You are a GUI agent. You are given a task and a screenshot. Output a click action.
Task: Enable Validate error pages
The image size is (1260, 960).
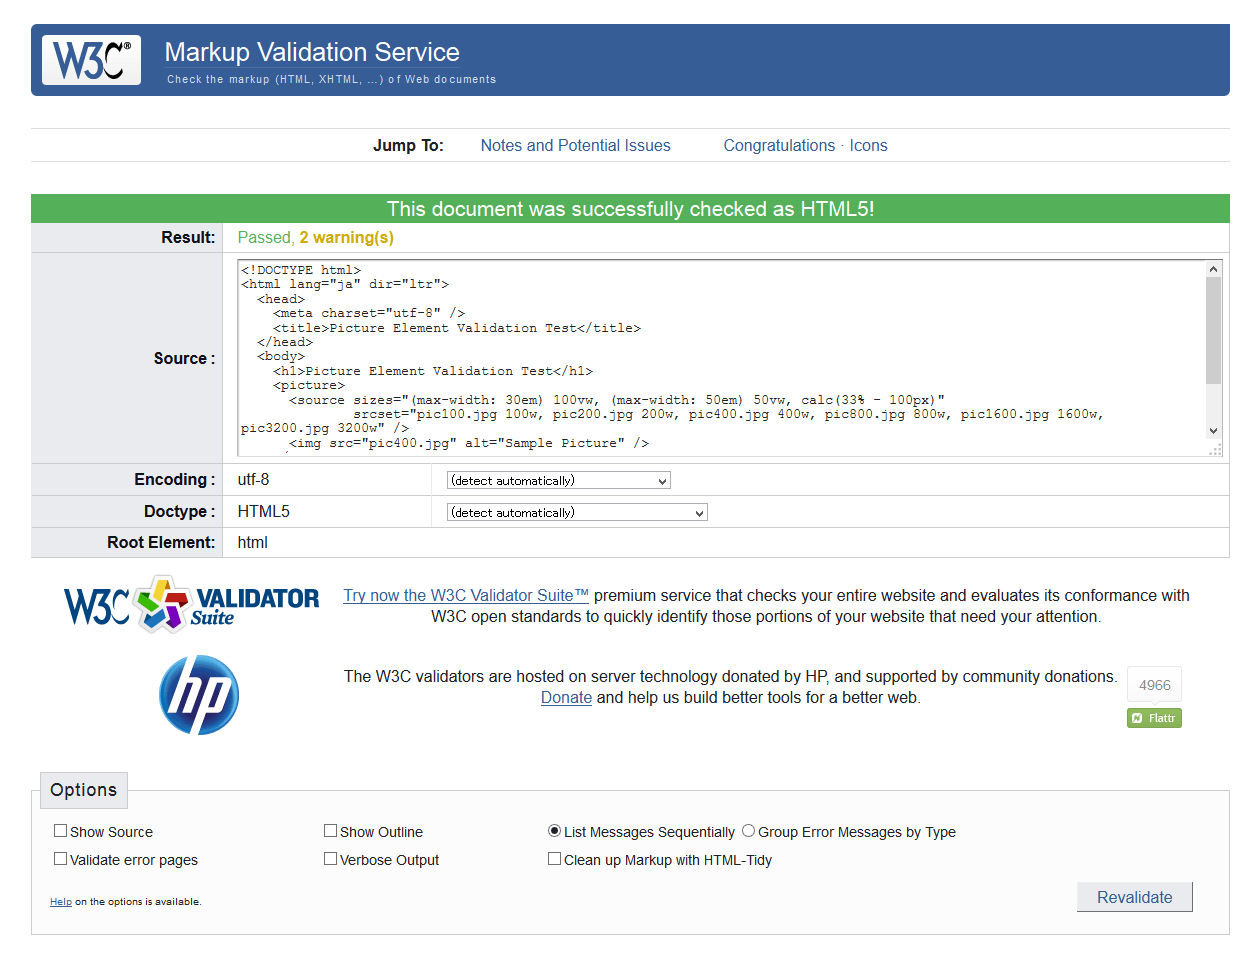coord(60,858)
